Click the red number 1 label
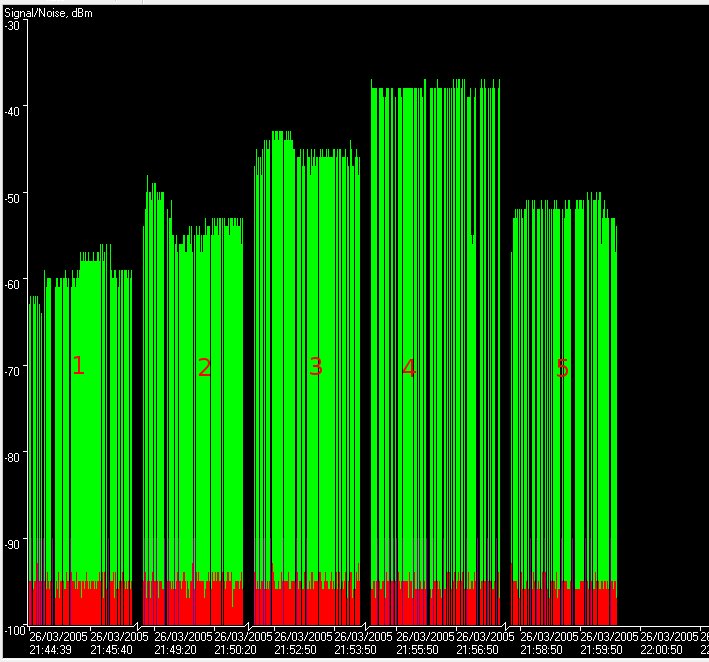The image size is (709, 662). [x=78, y=367]
